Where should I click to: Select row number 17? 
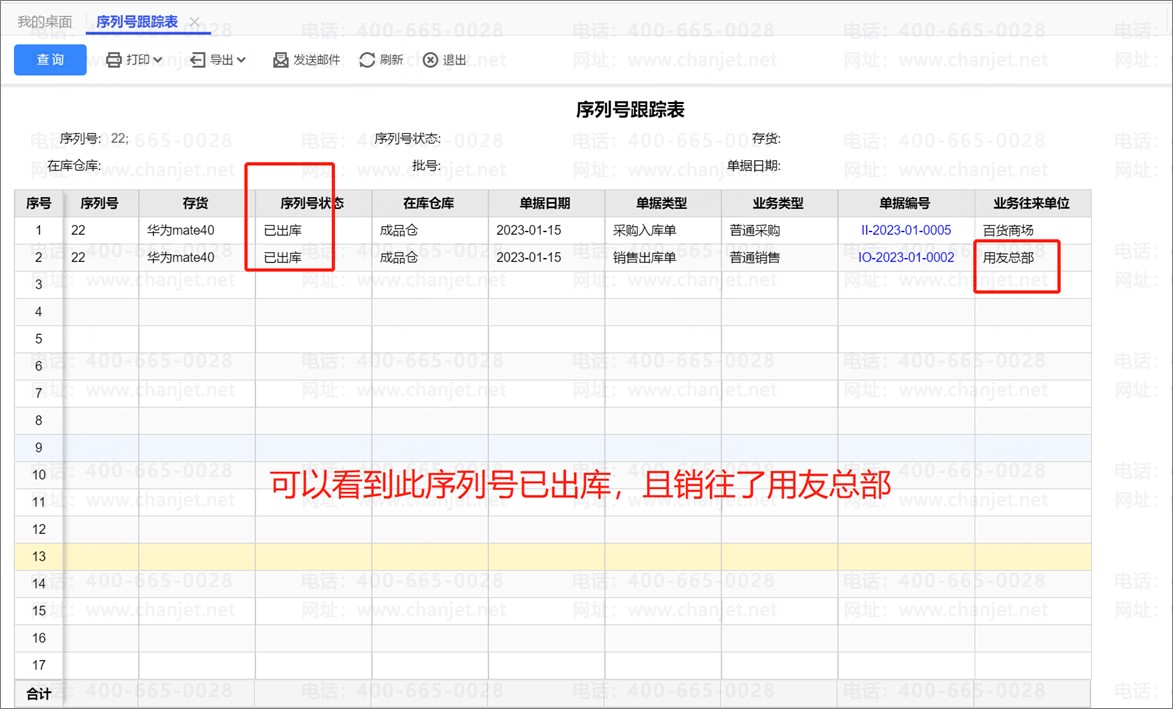[x=39, y=665]
